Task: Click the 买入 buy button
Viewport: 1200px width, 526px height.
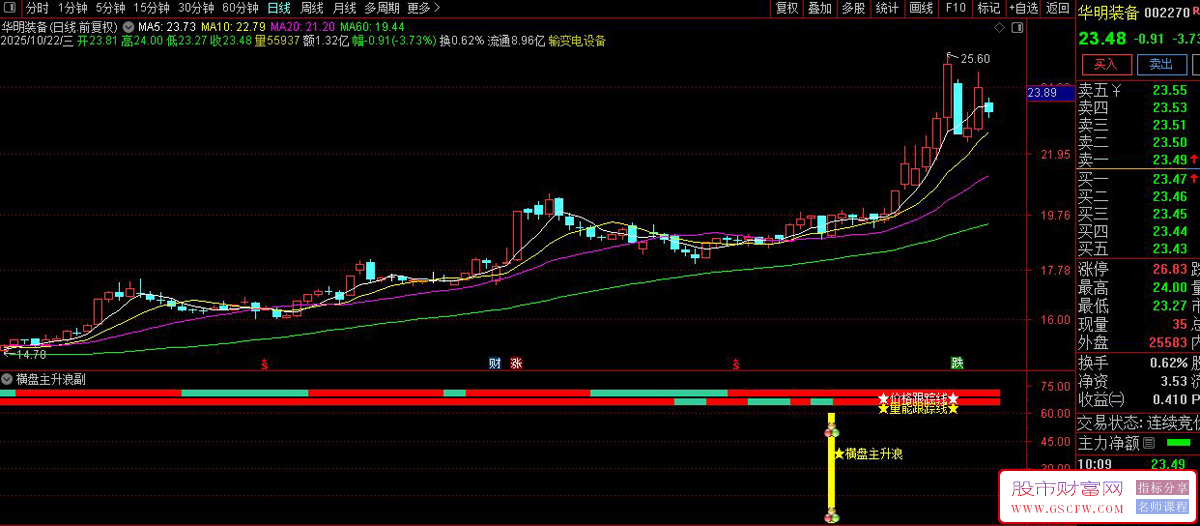Action: (x=1105, y=64)
